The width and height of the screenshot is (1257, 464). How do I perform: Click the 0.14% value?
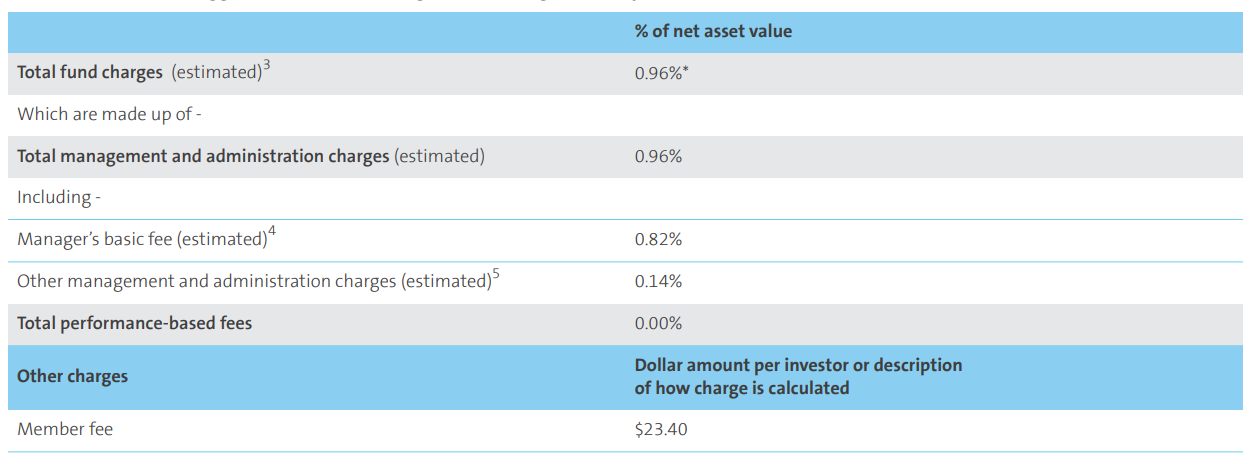(x=658, y=282)
